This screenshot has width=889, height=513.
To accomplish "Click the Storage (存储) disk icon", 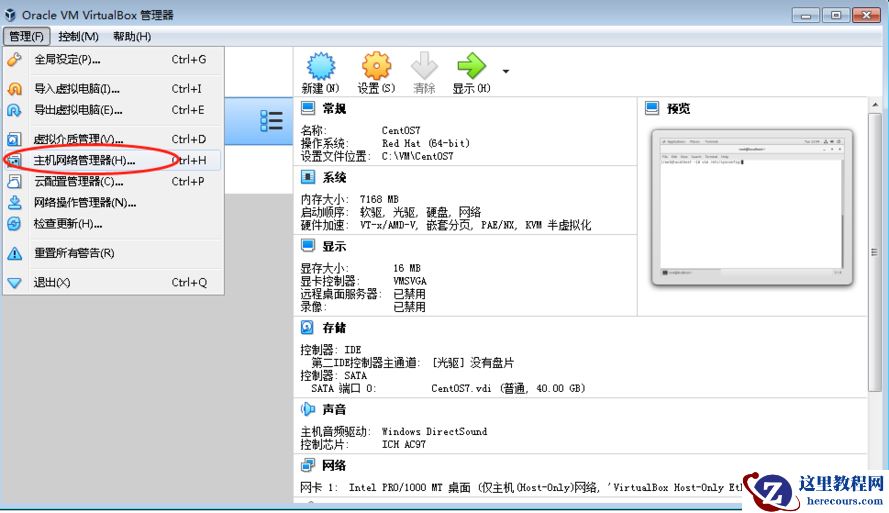I will tap(307, 327).
